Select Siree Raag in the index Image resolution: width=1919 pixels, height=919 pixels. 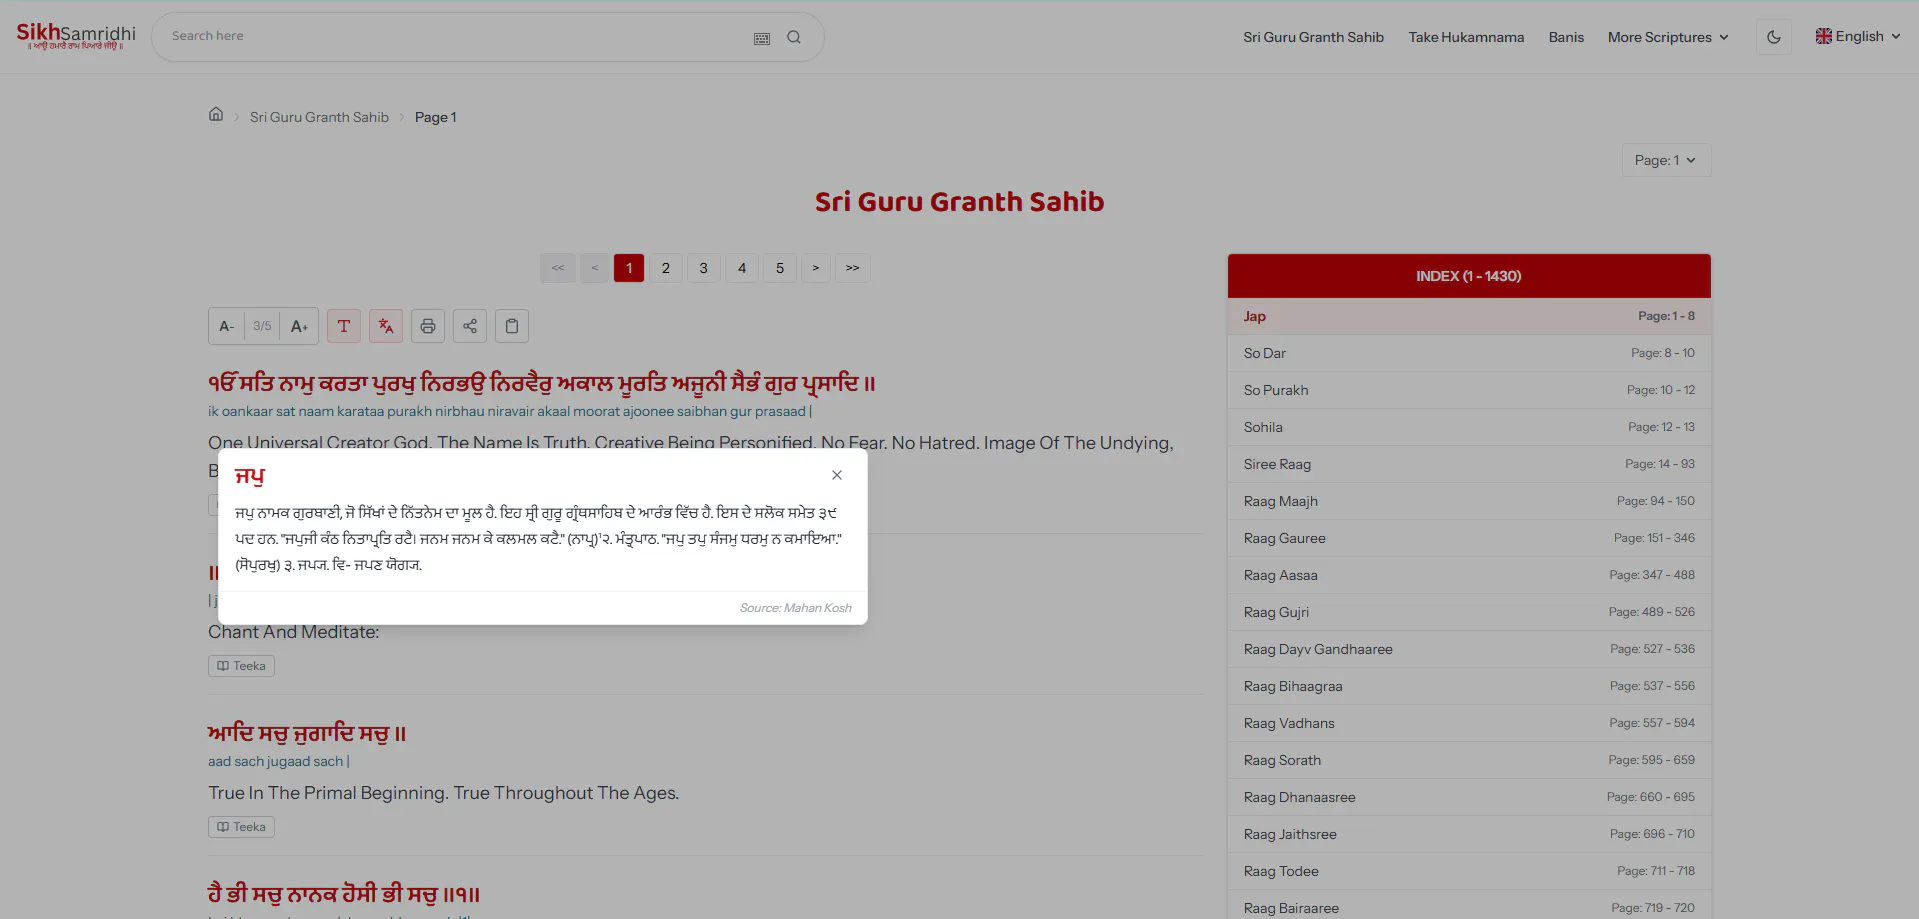[1469, 464]
